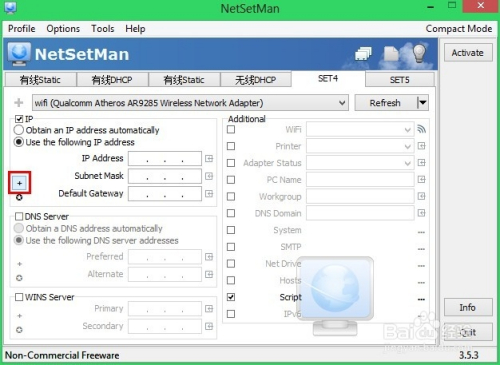The height and width of the screenshot is (365, 500).
Task: Open the Script settings ellipsis button
Action: click(x=421, y=299)
